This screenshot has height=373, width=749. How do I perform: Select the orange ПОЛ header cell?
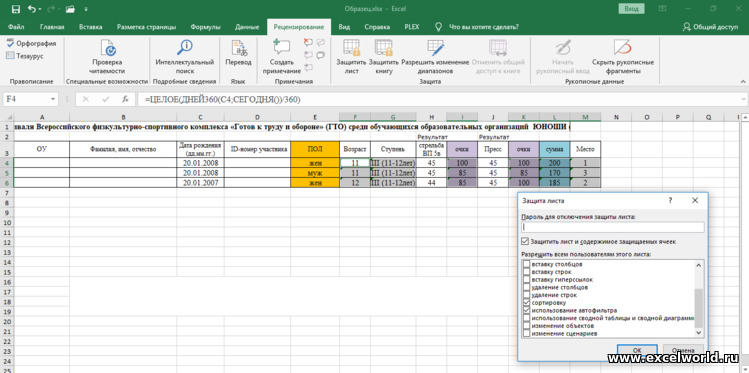coord(314,149)
